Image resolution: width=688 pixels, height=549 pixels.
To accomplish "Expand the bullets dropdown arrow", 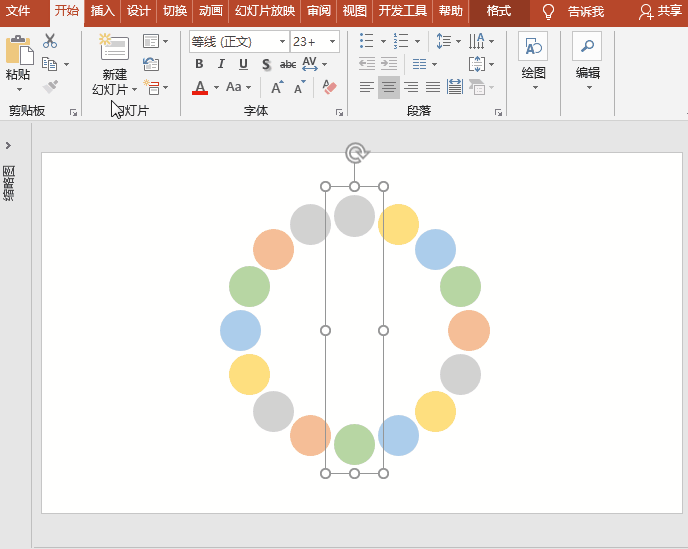I will coord(383,41).
